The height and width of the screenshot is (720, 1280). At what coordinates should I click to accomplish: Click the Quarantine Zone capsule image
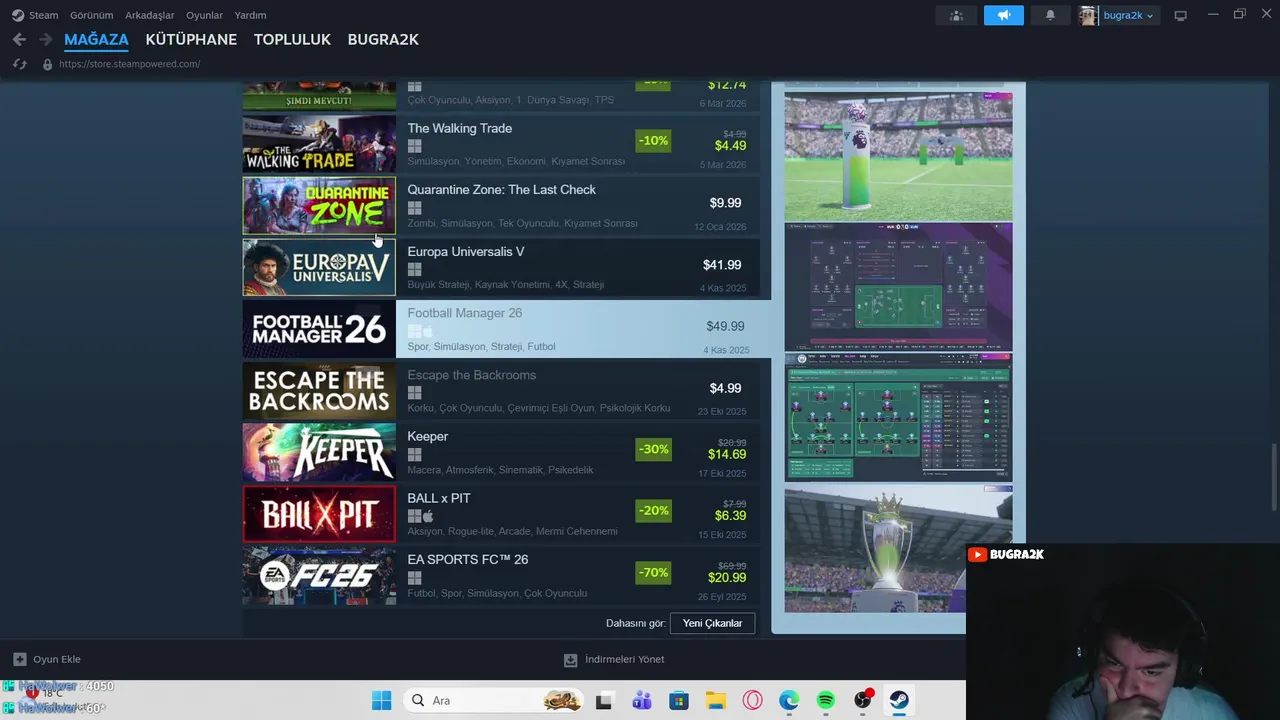click(x=319, y=206)
